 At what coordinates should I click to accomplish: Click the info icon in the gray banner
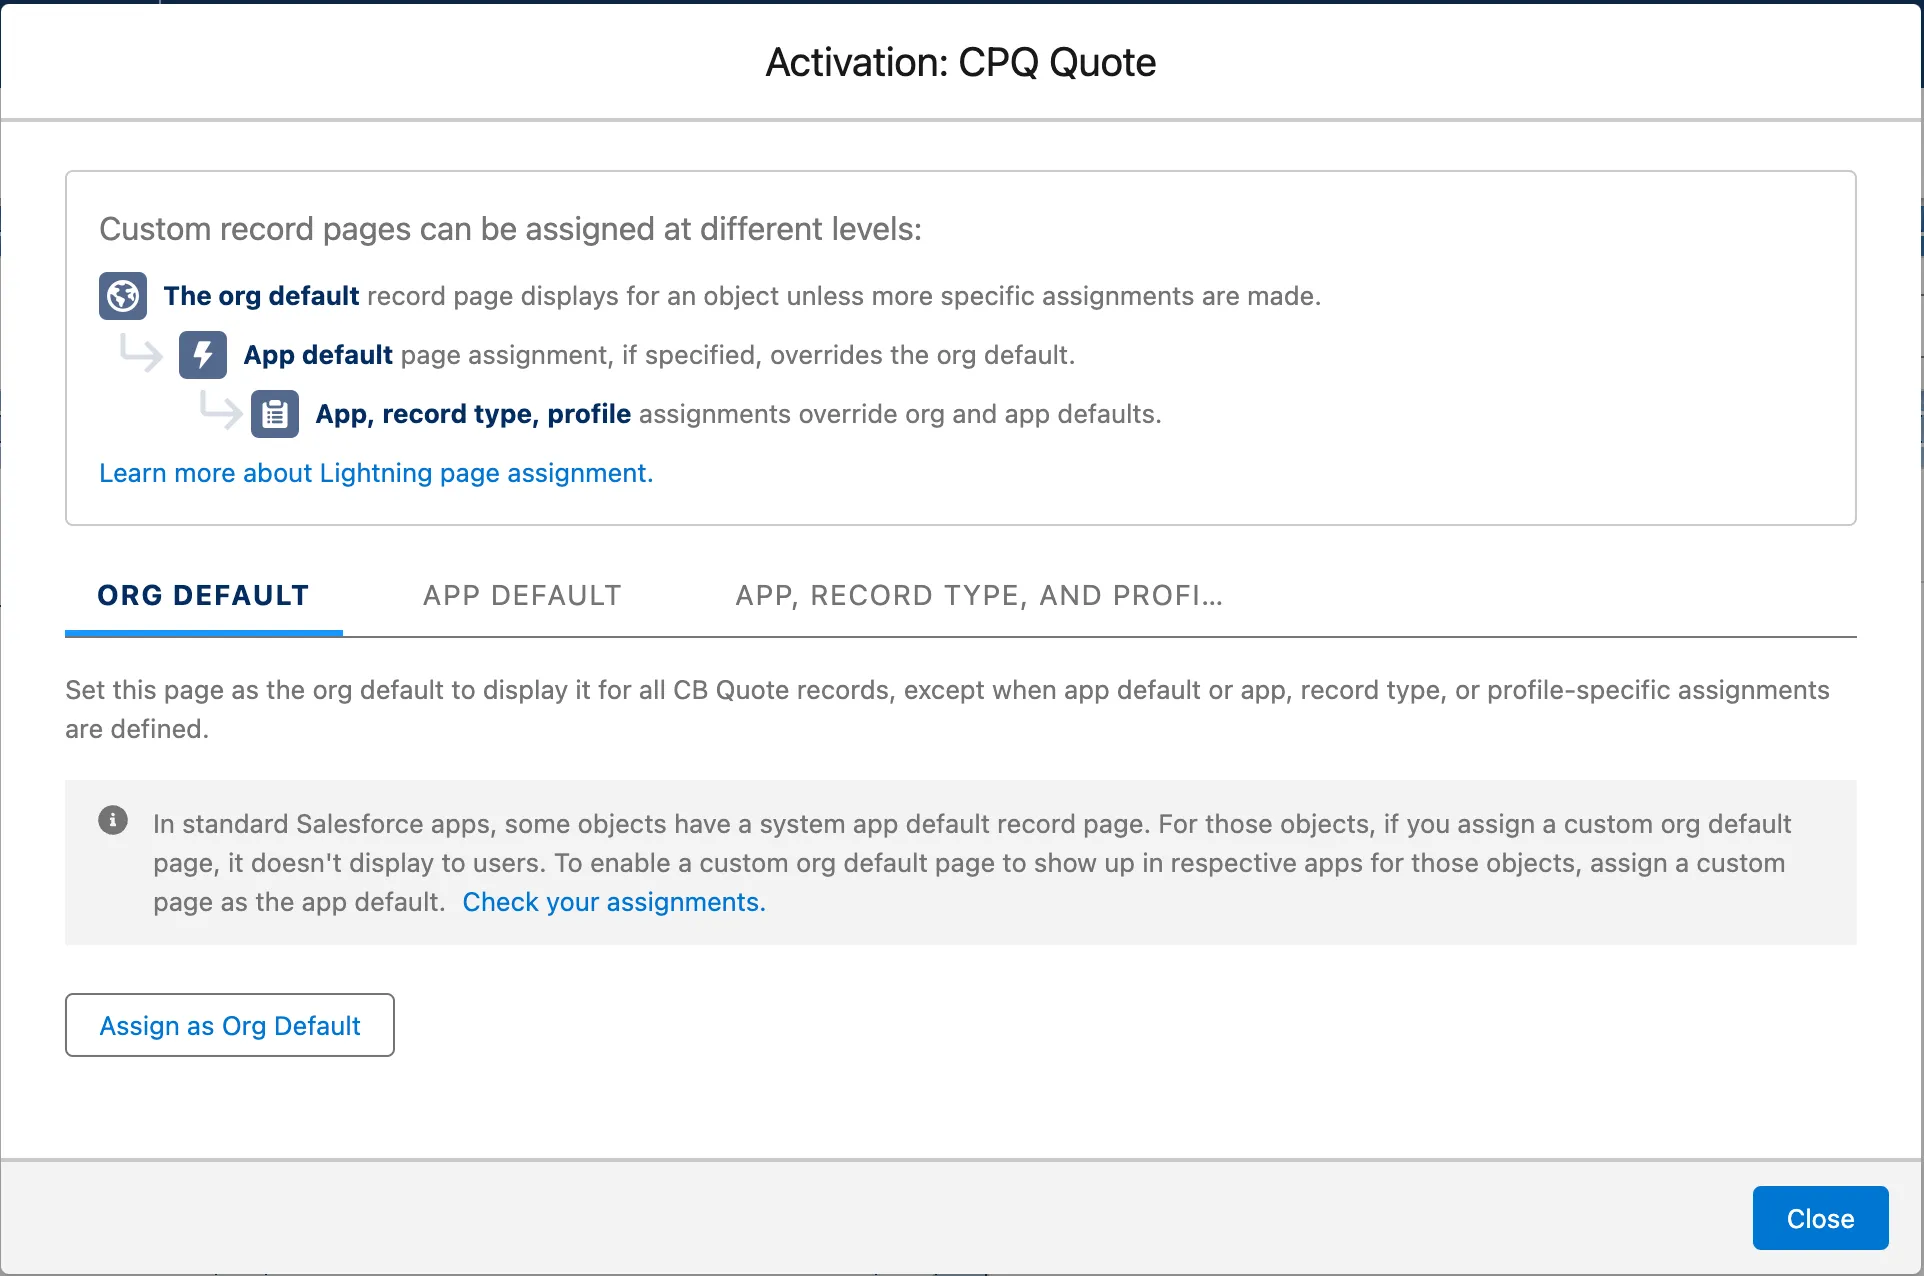(x=113, y=820)
